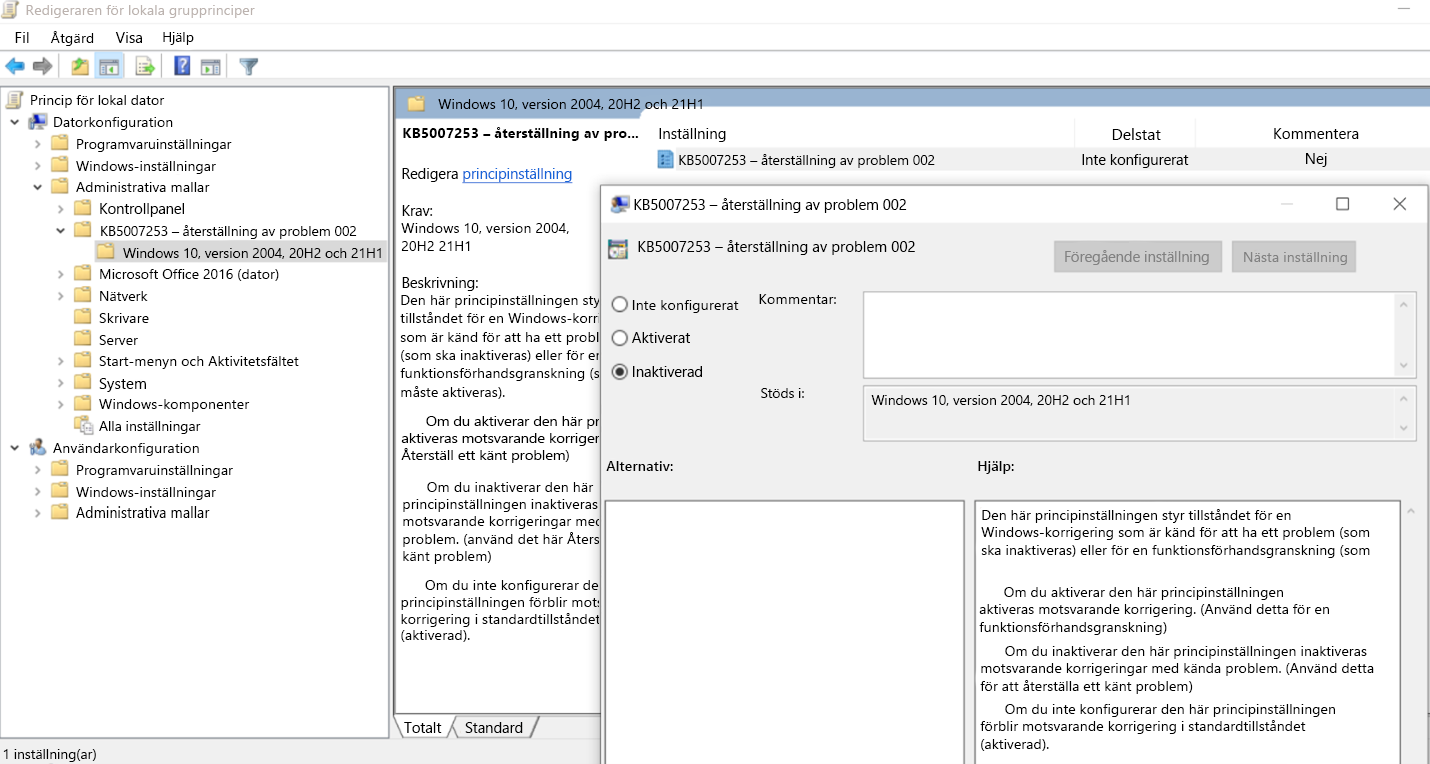
Task: Click the Forward arrow in the toolbar
Action: coord(42,67)
